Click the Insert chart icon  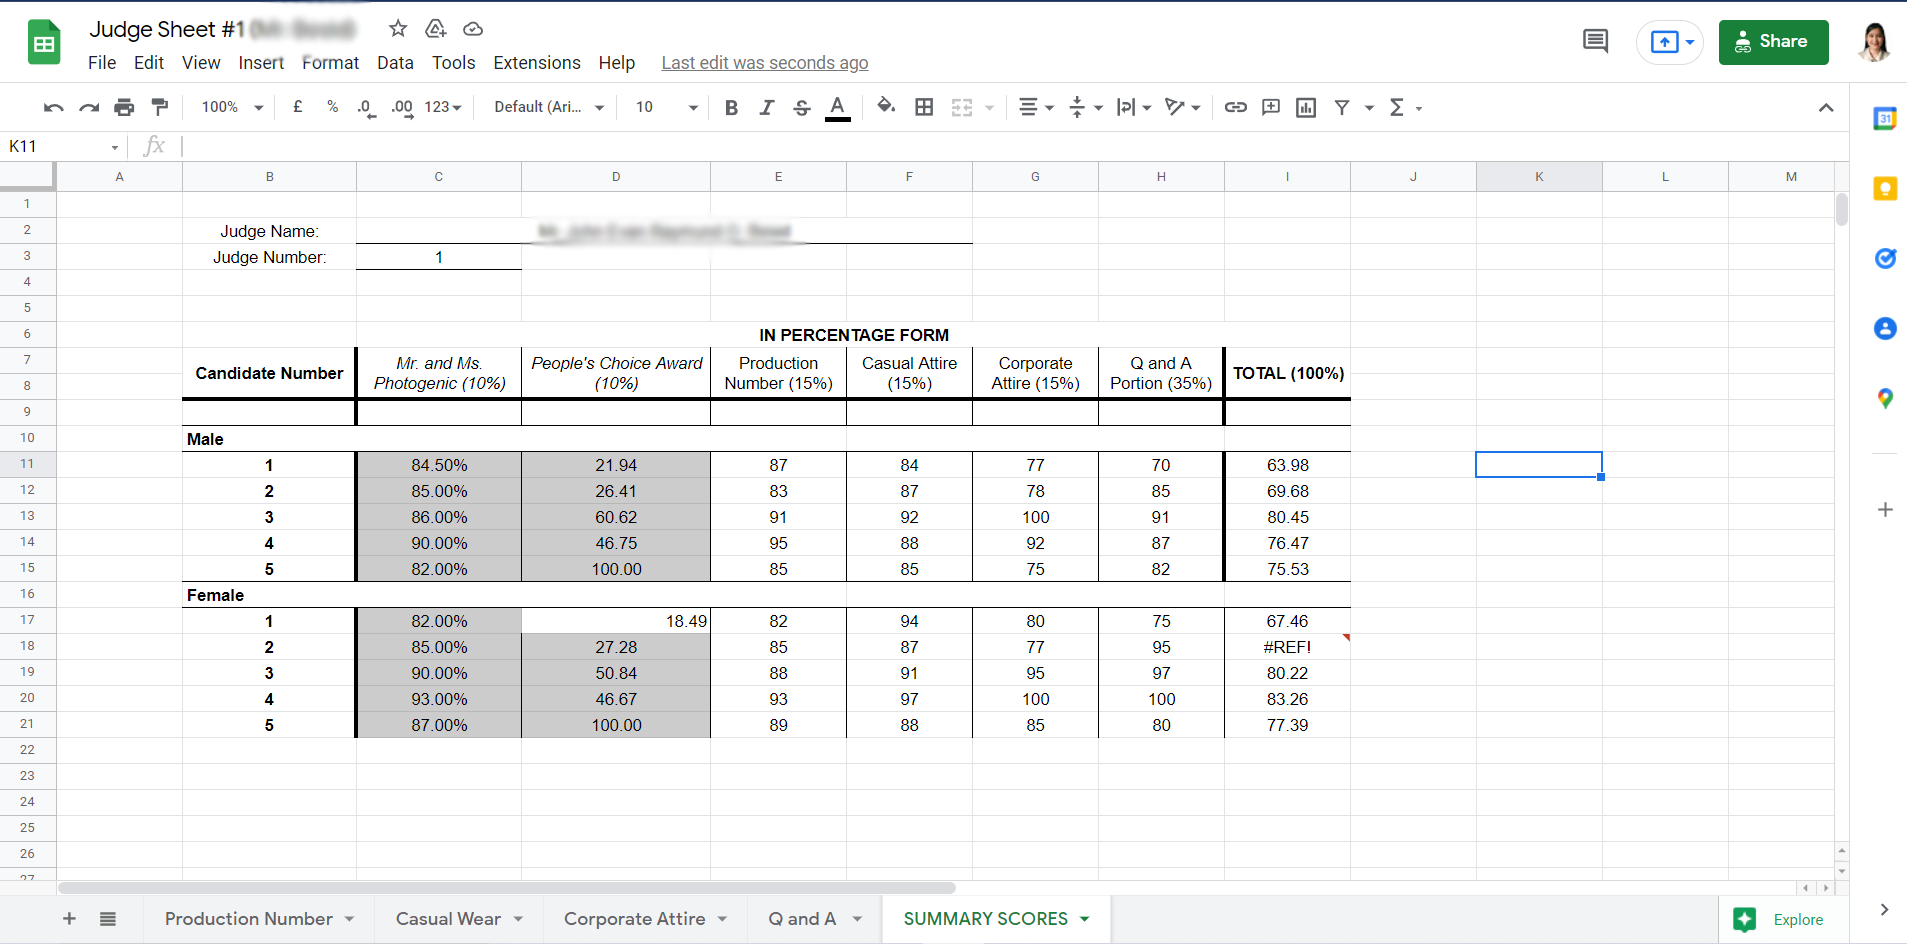pyautogui.click(x=1306, y=107)
